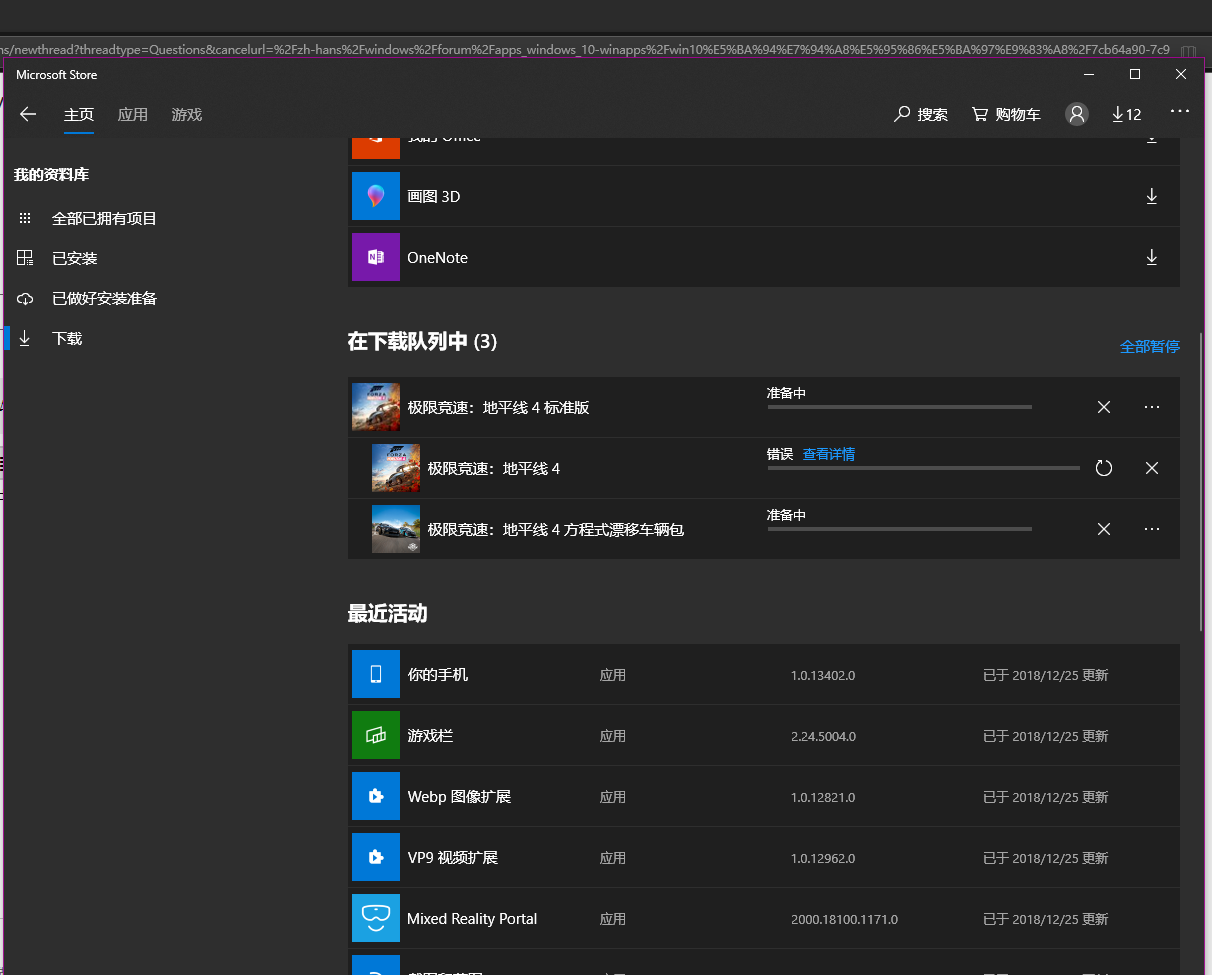The image size is (1212, 975).
Task: Click the OneNote app icon
Action: click(376, 257)
